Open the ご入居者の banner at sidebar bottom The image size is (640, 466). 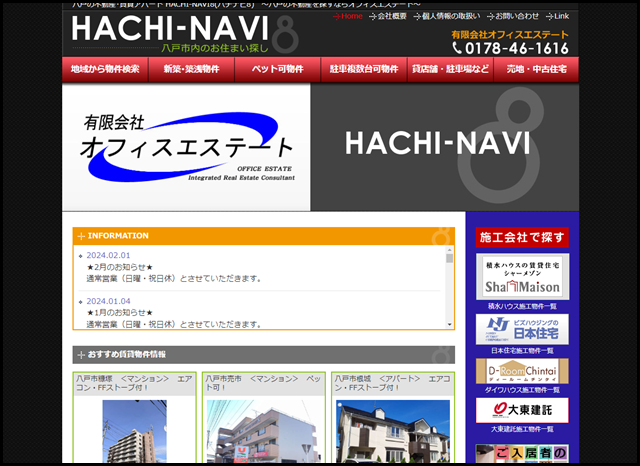coord(522,453)
